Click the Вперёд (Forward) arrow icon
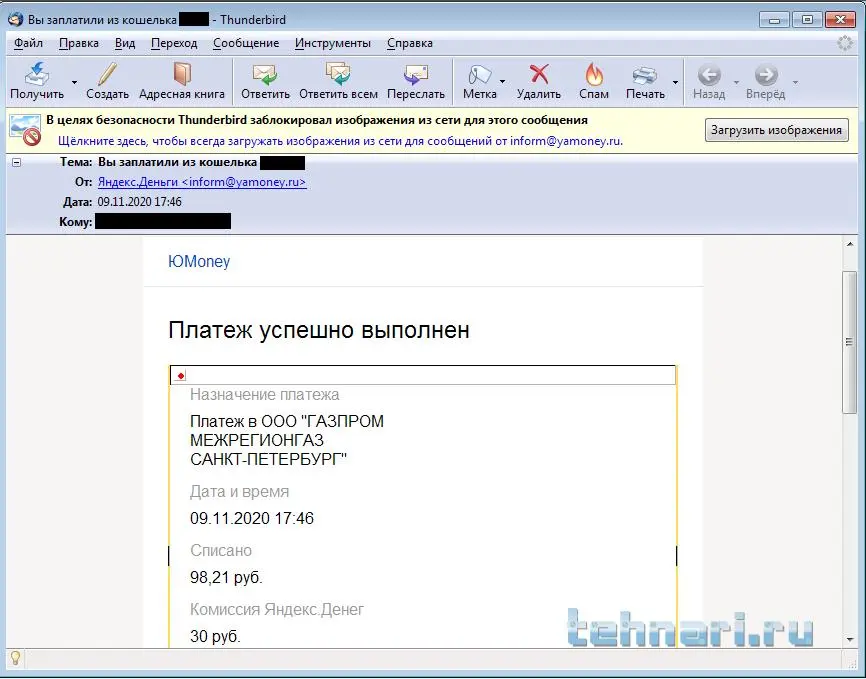Screen dimensions: 866x679 (x=766, y=75)
